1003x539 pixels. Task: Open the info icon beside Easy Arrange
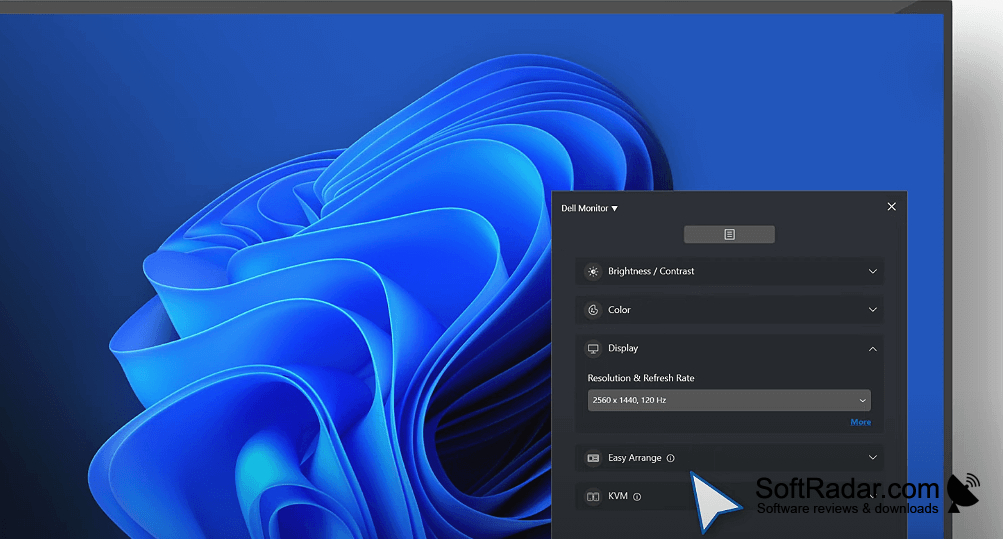point(670,458)
